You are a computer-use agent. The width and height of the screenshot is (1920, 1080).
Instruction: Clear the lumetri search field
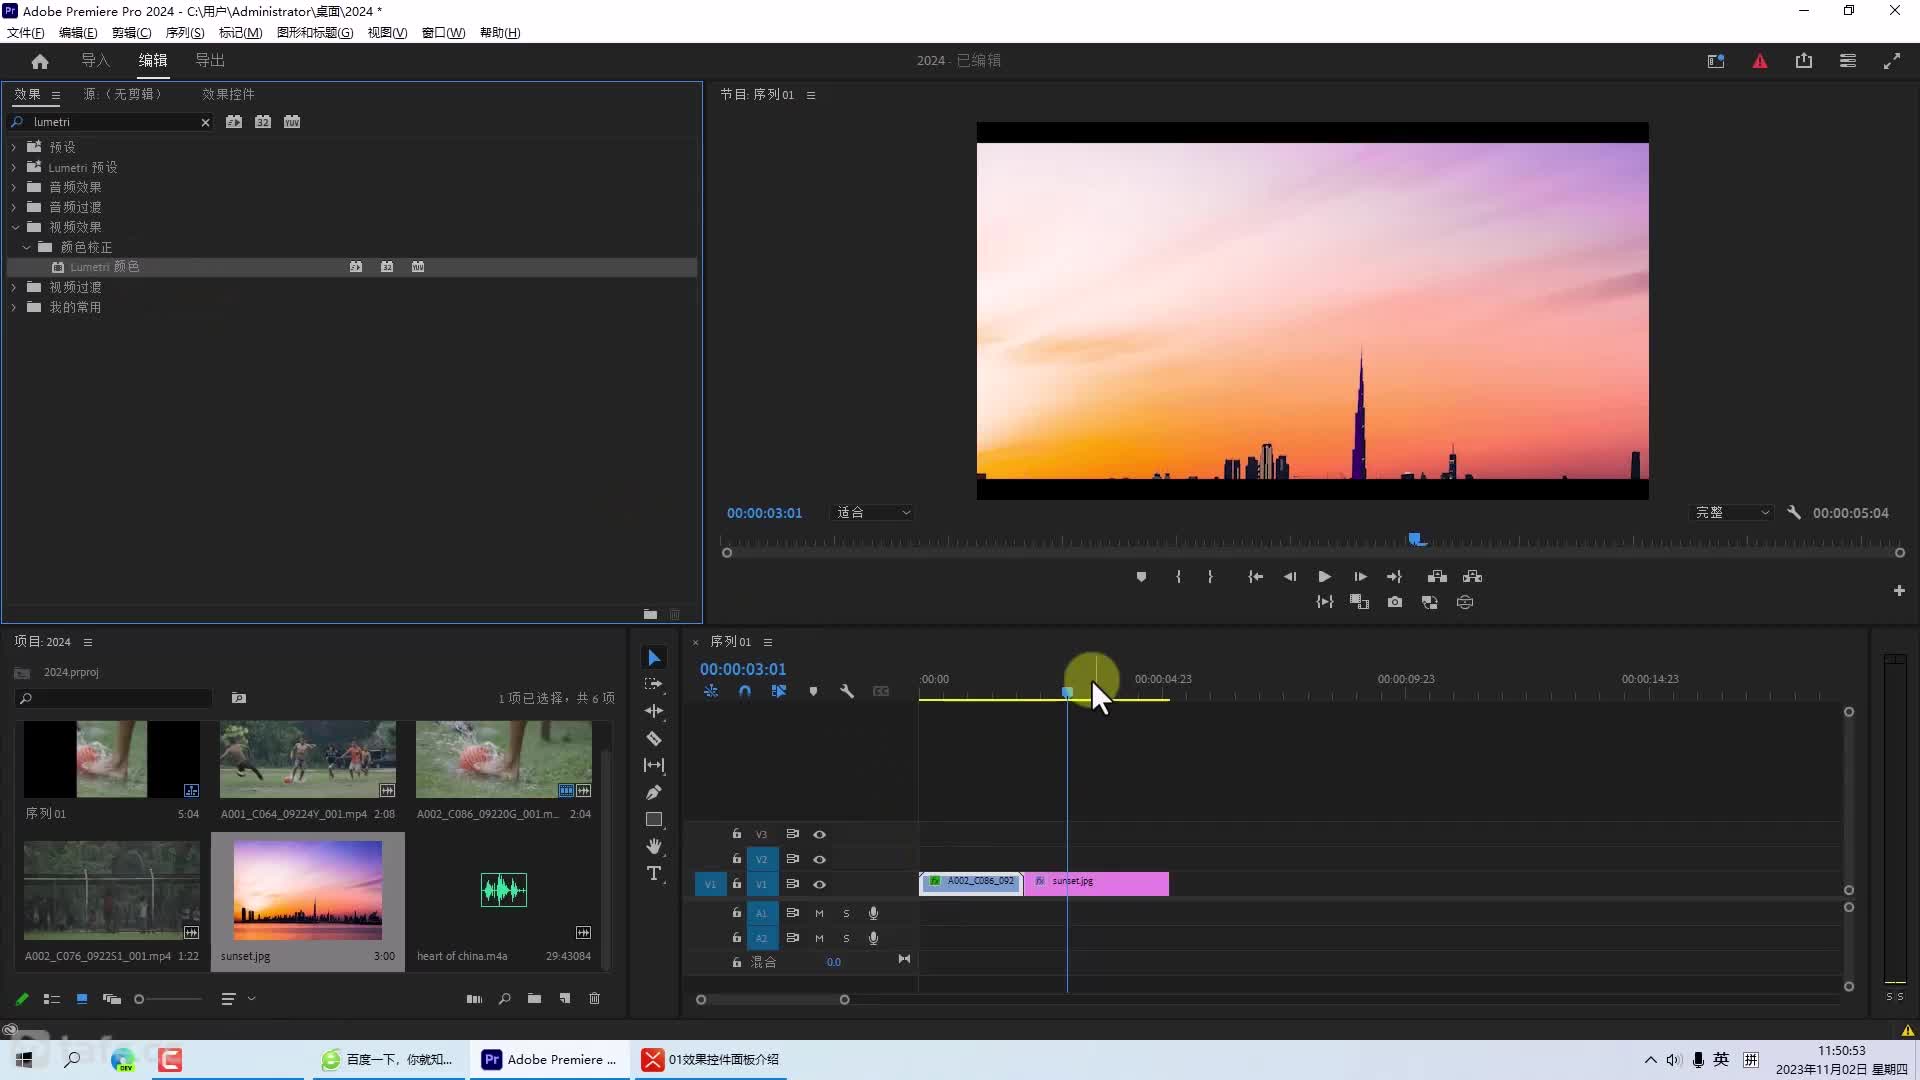tap(205, 122)
